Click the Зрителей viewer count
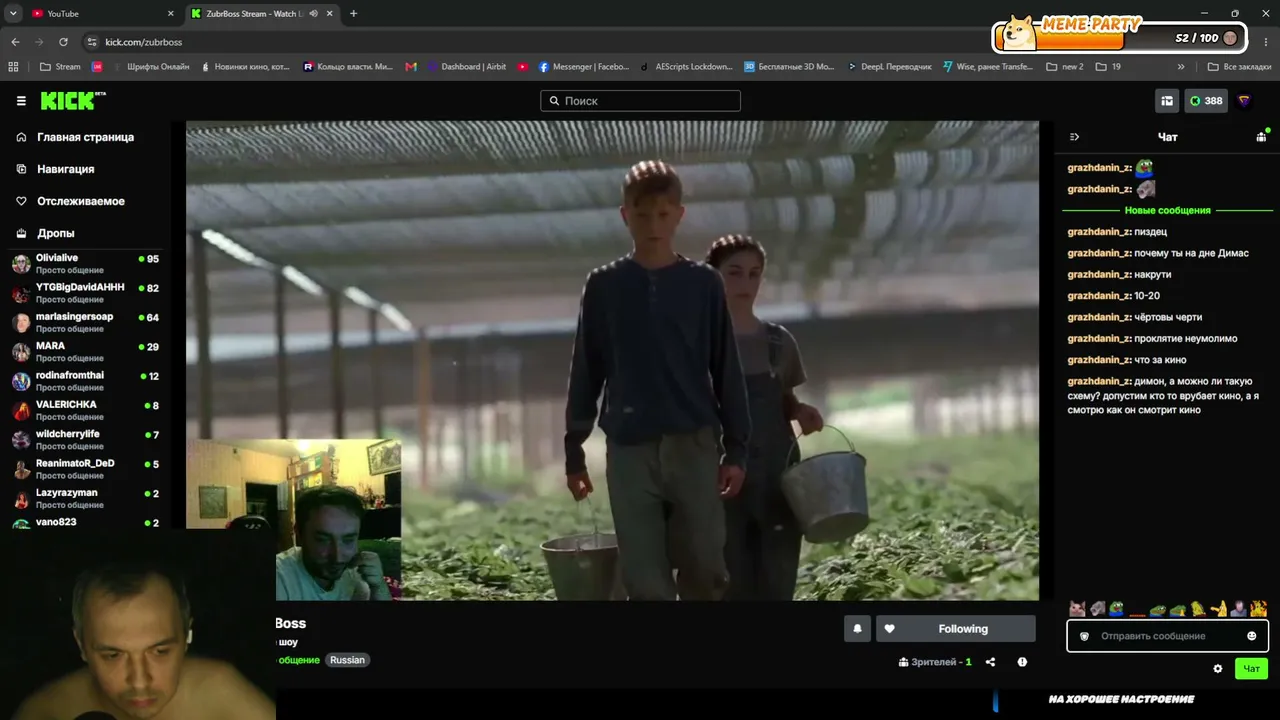Viewport: 1280px width, 720px height. [x=935, y=662]
